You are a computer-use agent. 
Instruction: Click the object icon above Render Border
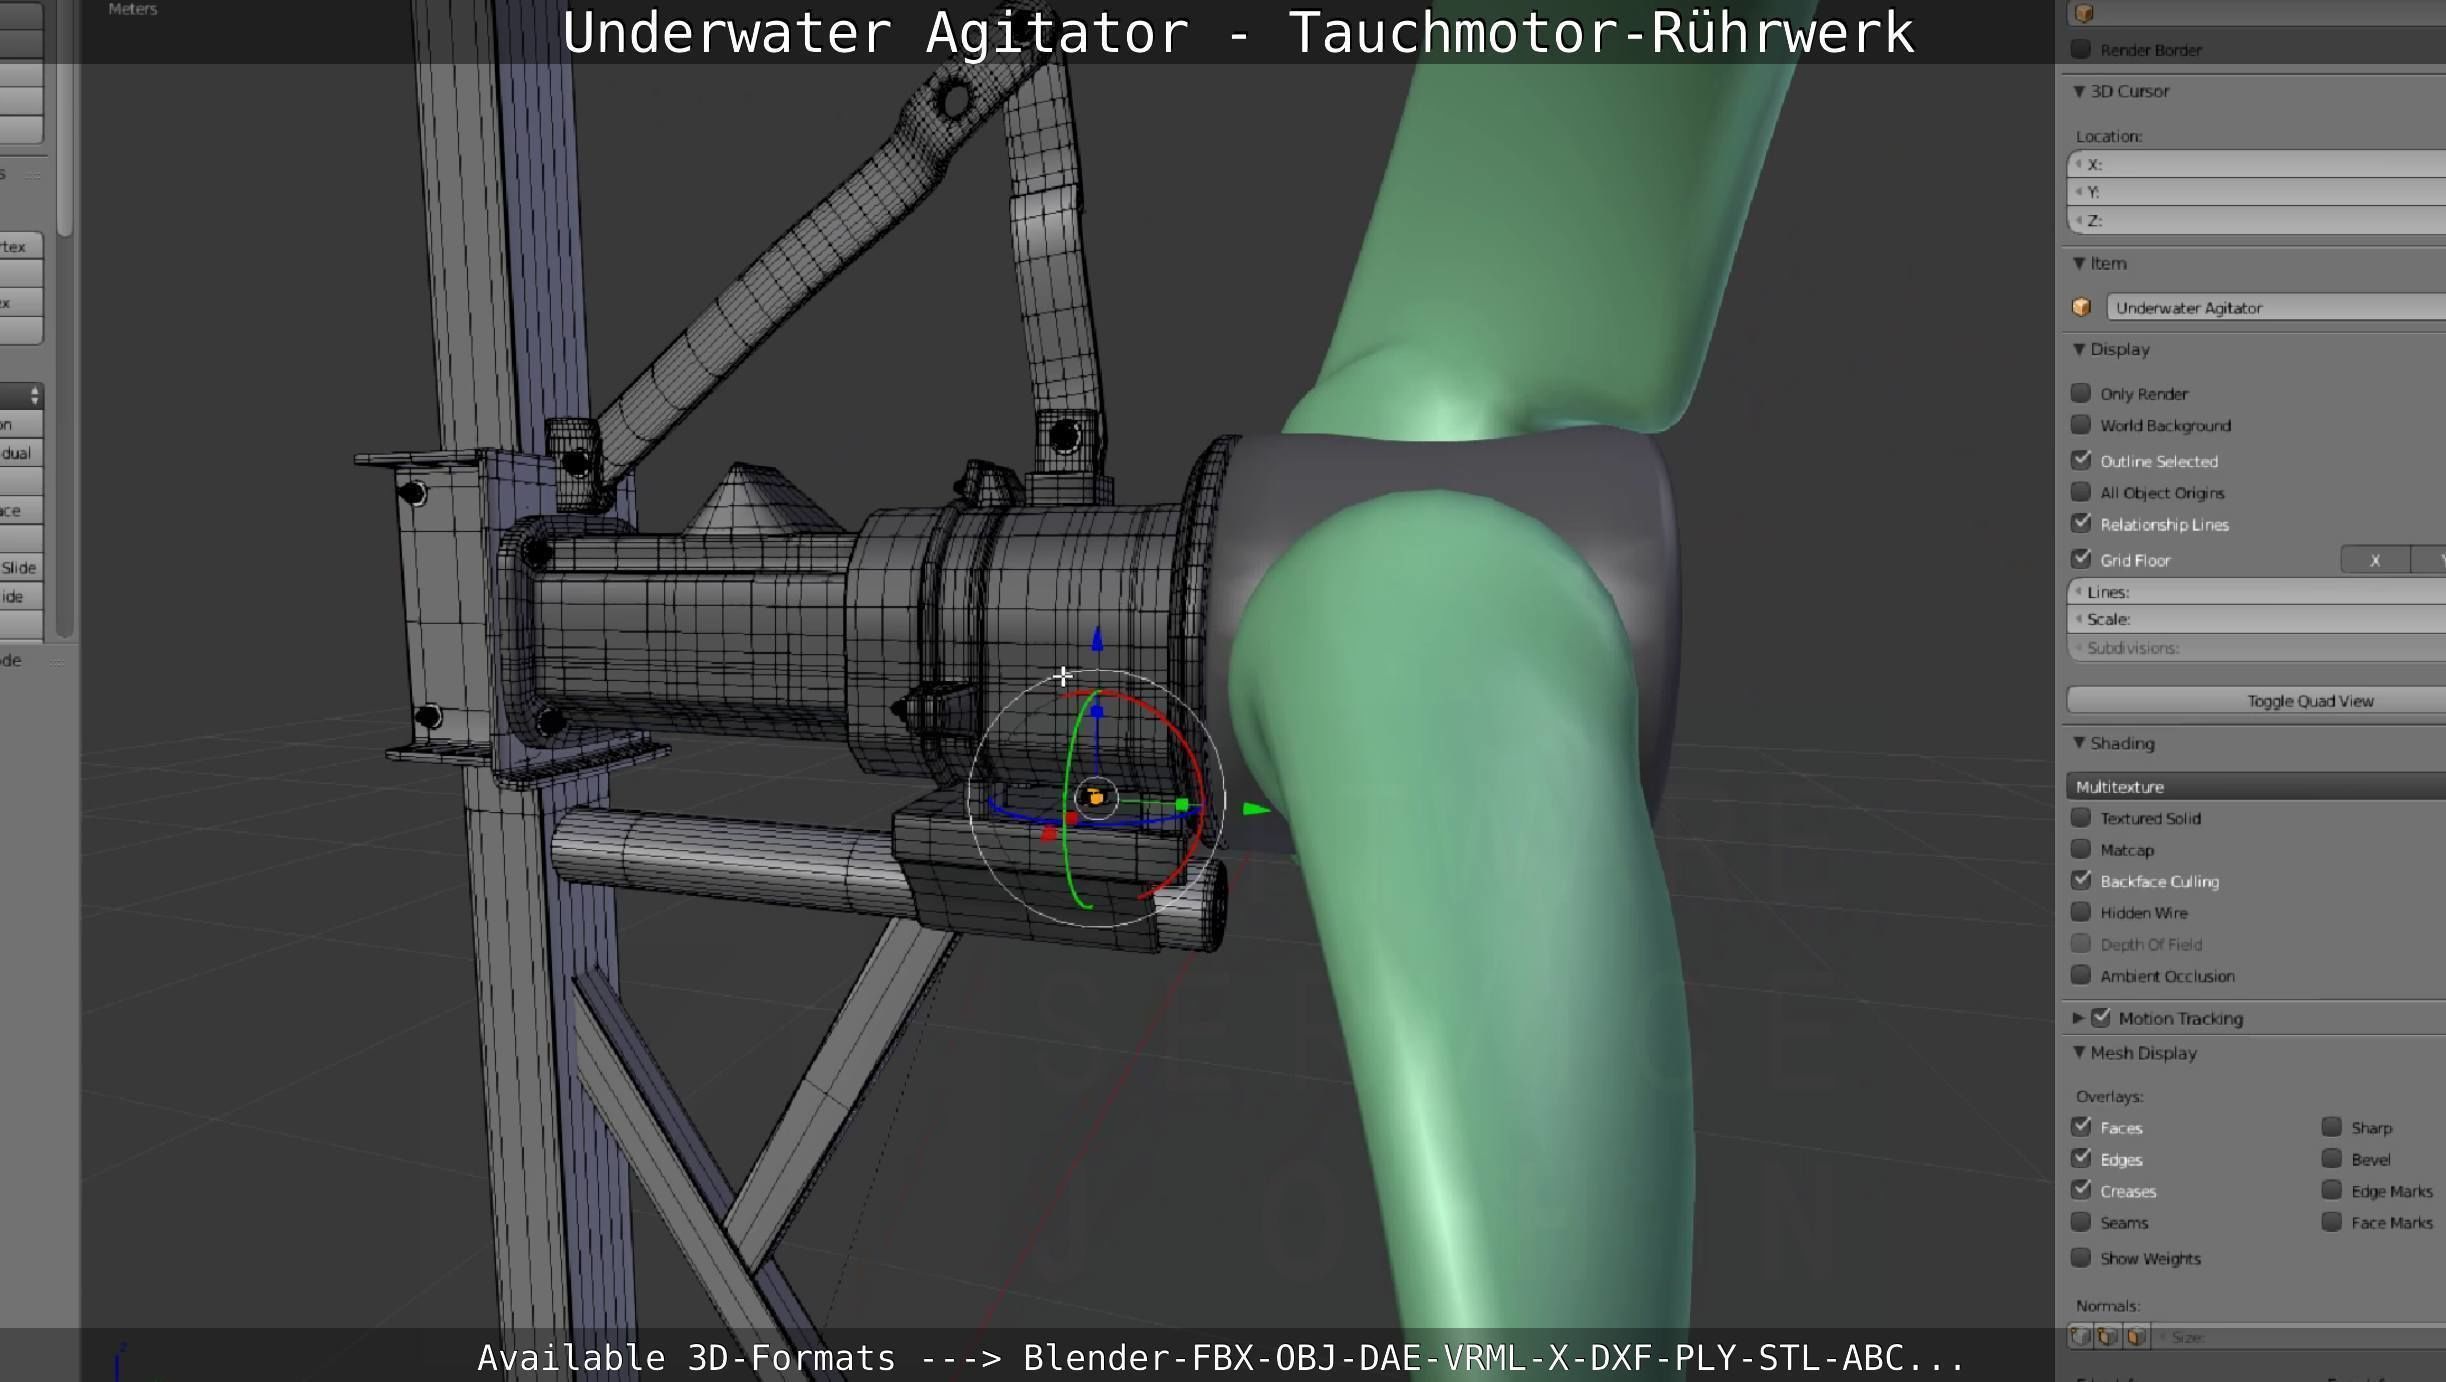pyautogui.click(x=2084, y=13)
